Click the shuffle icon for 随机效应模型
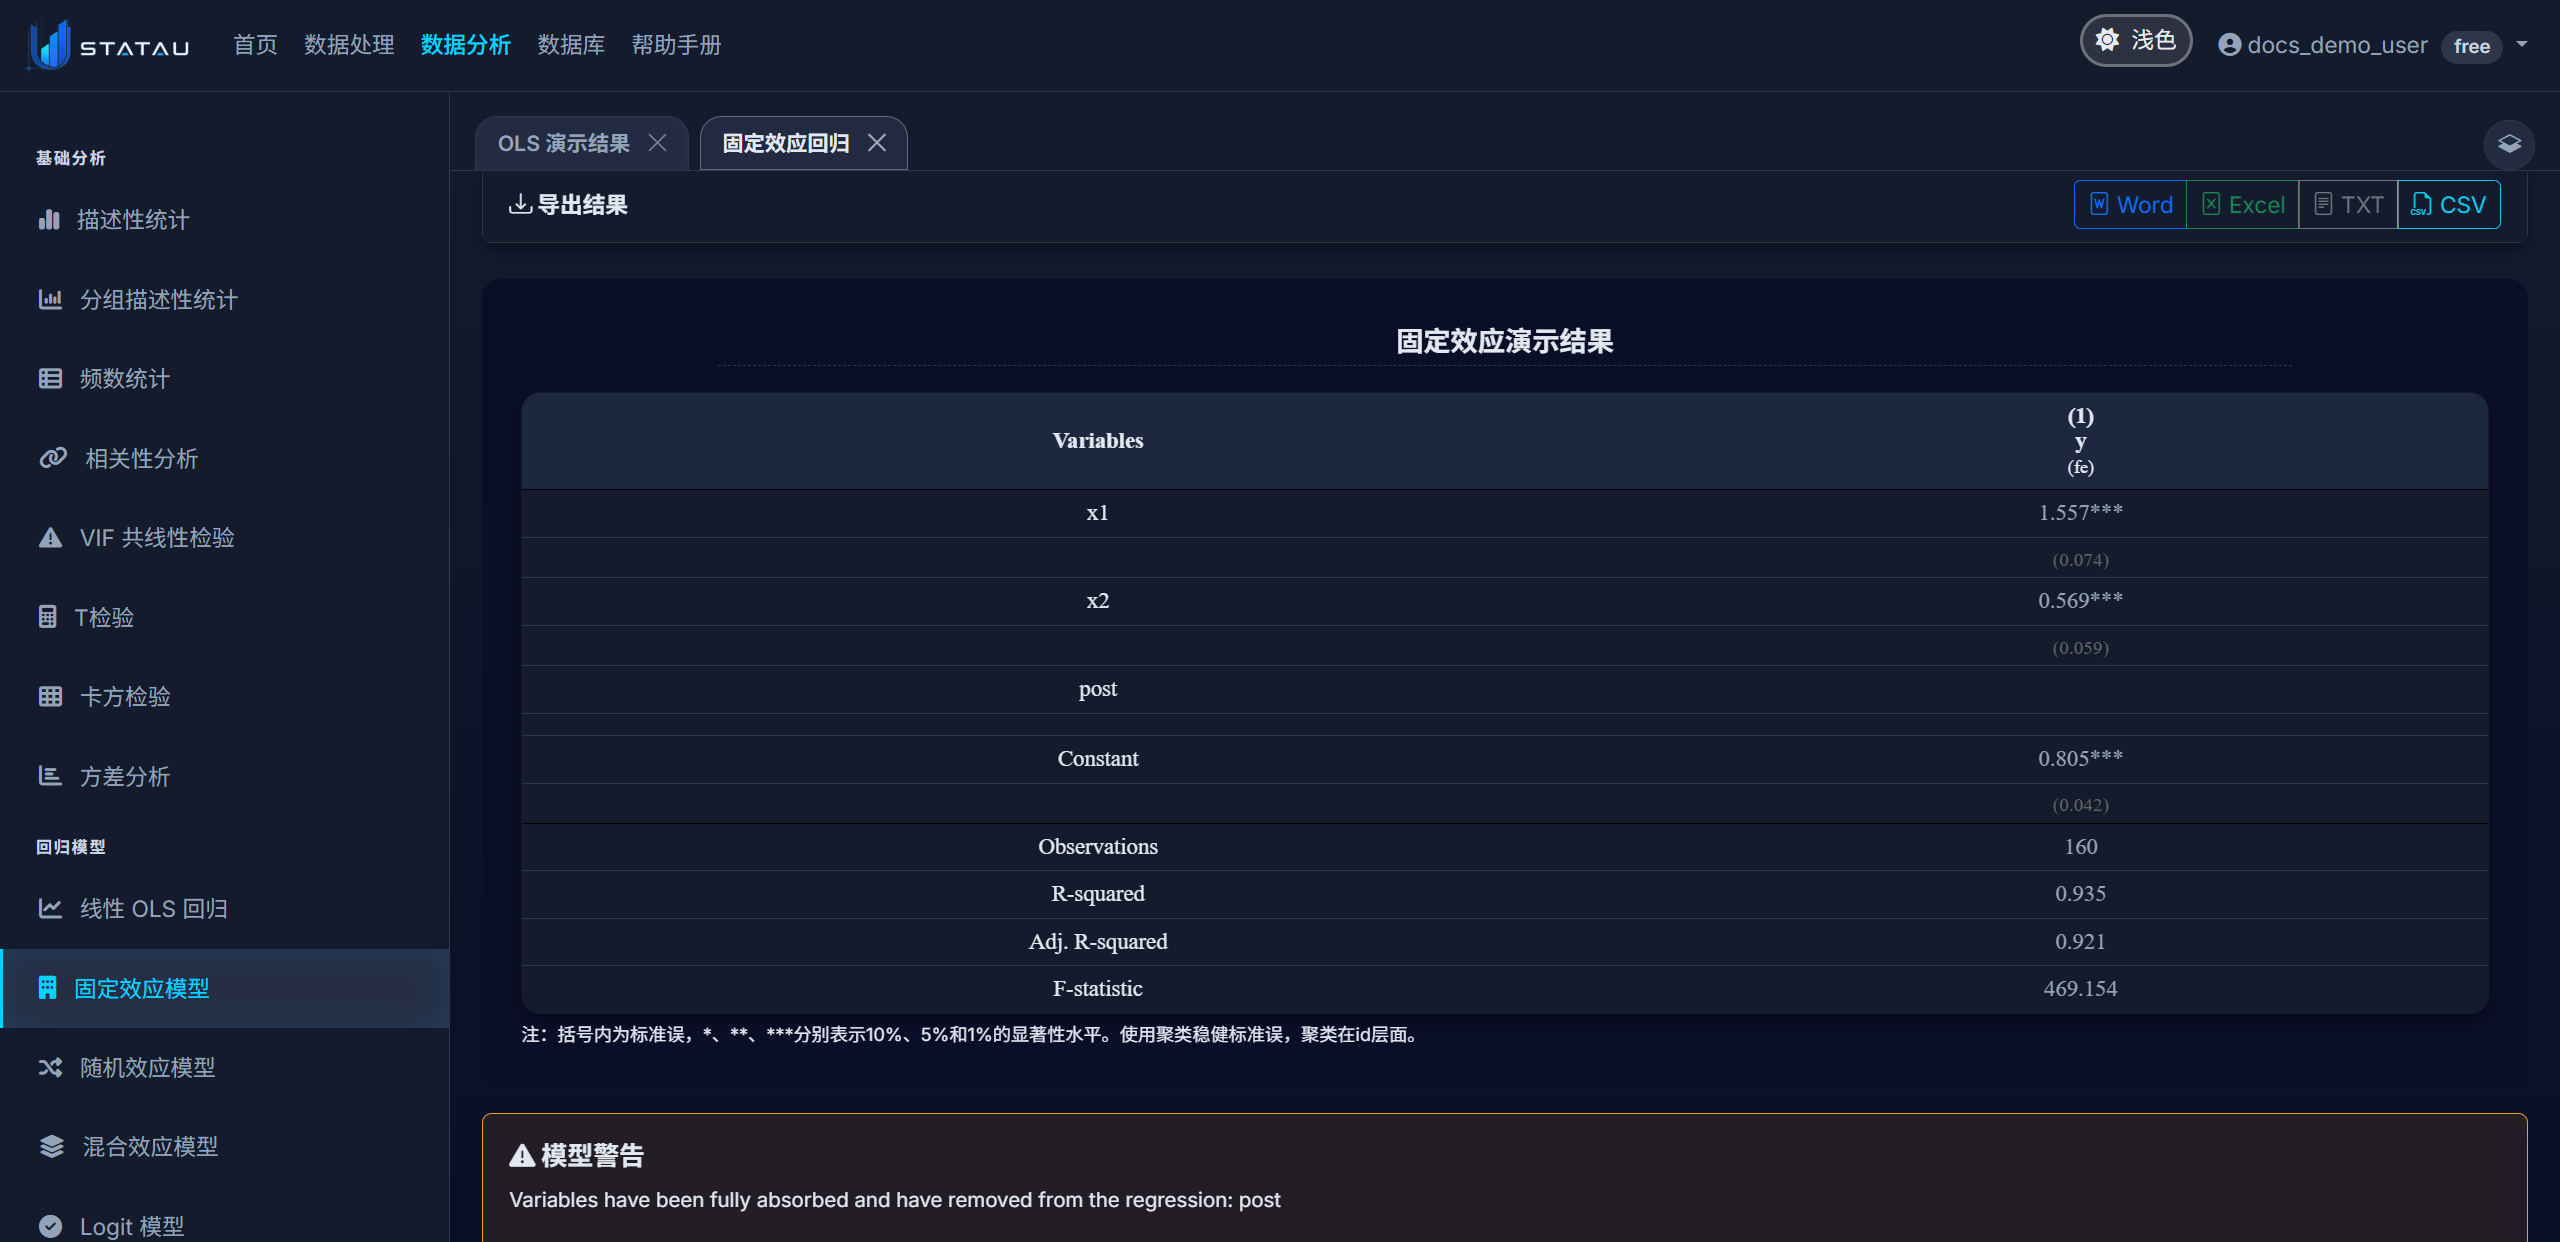The image size is (2560, 1242). (x=50, y=1067)
